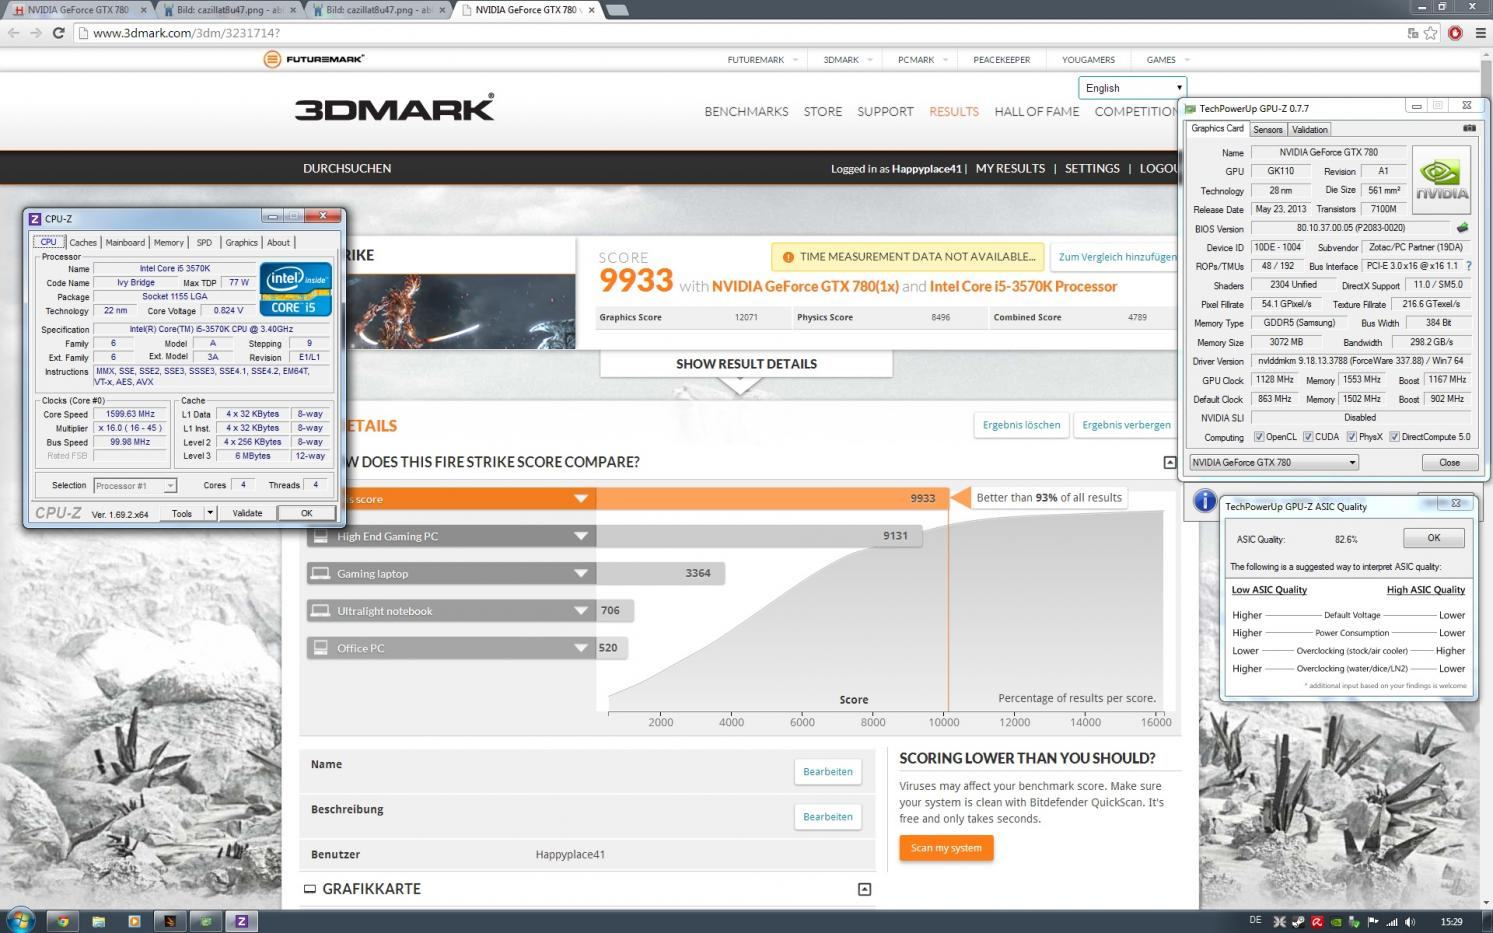The width and height of the screenshot is (1493, 933).
Task: Collapse the score comparison section
Action: coord(1170,462)
